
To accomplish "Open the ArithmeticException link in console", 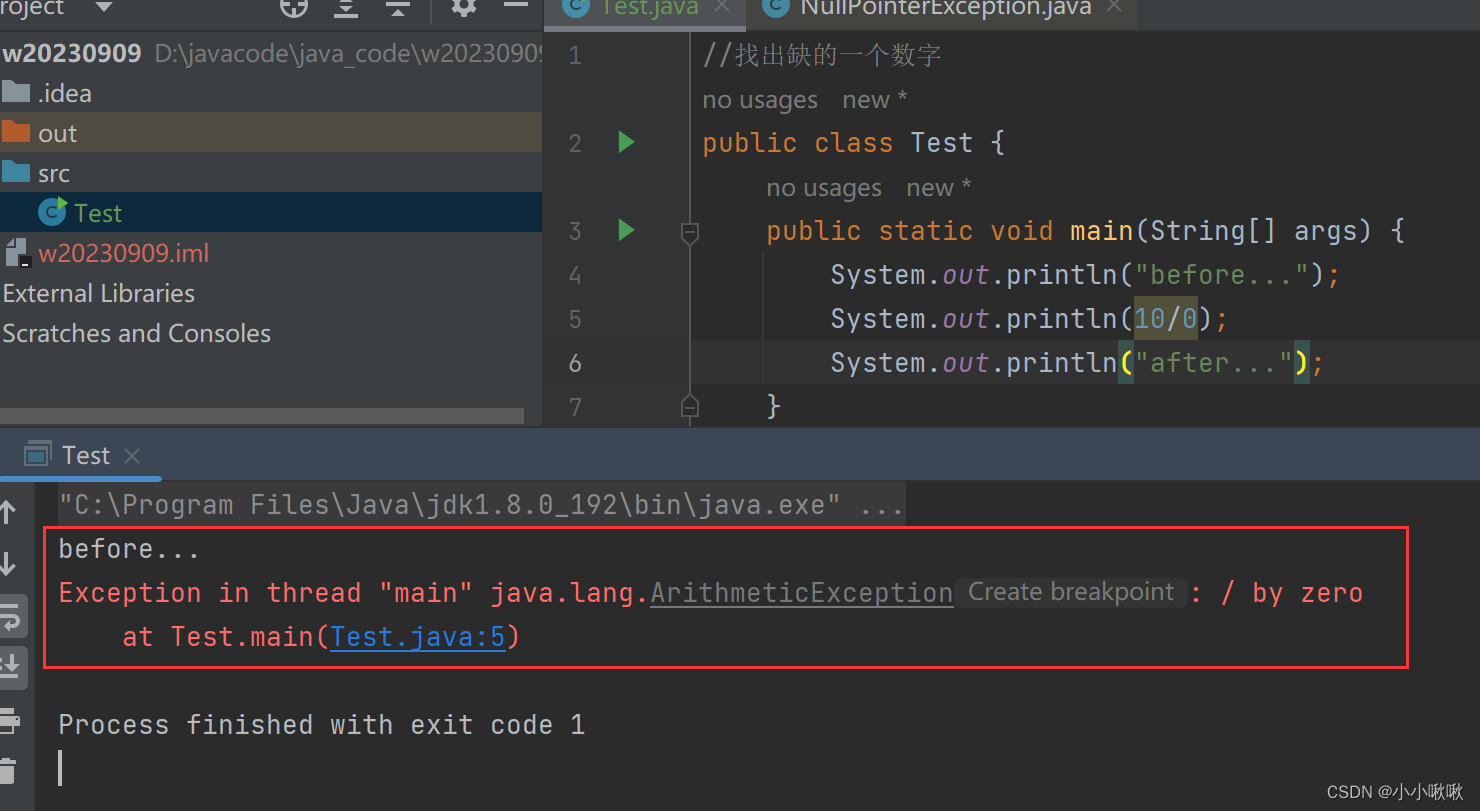I will coord(801,593).
